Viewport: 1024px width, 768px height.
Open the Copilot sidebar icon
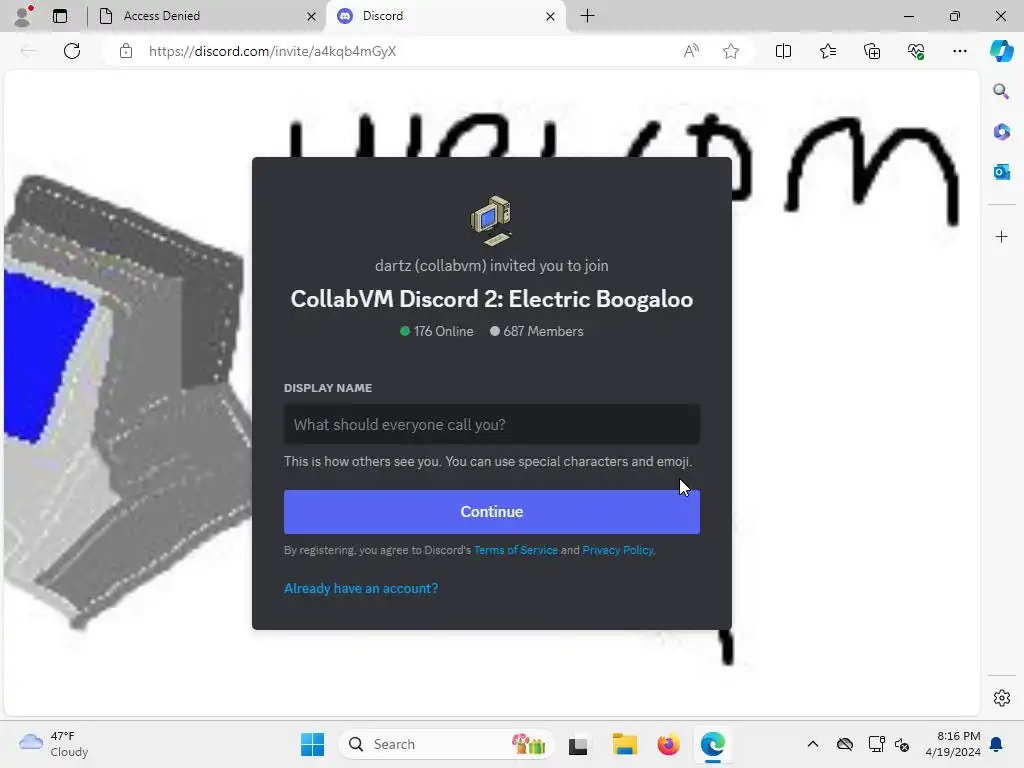(x=1001, y=51)
